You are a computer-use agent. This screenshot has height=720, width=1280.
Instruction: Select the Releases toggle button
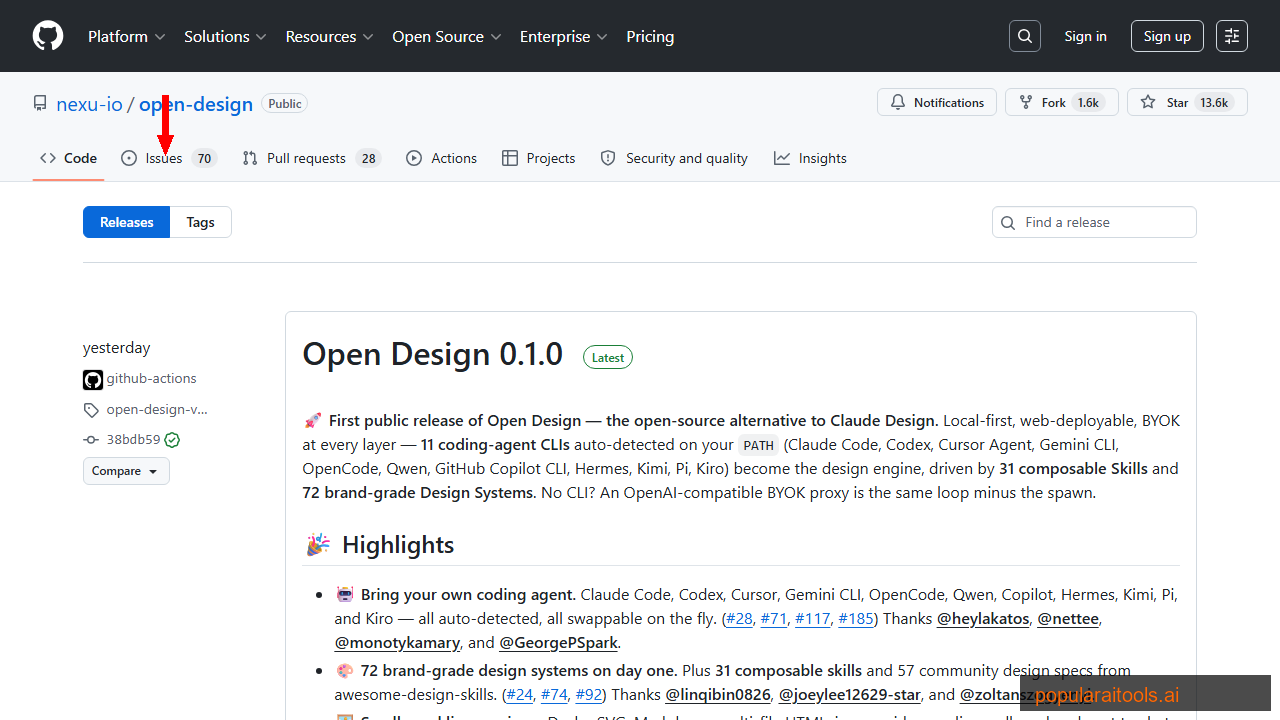pos(127,222)
